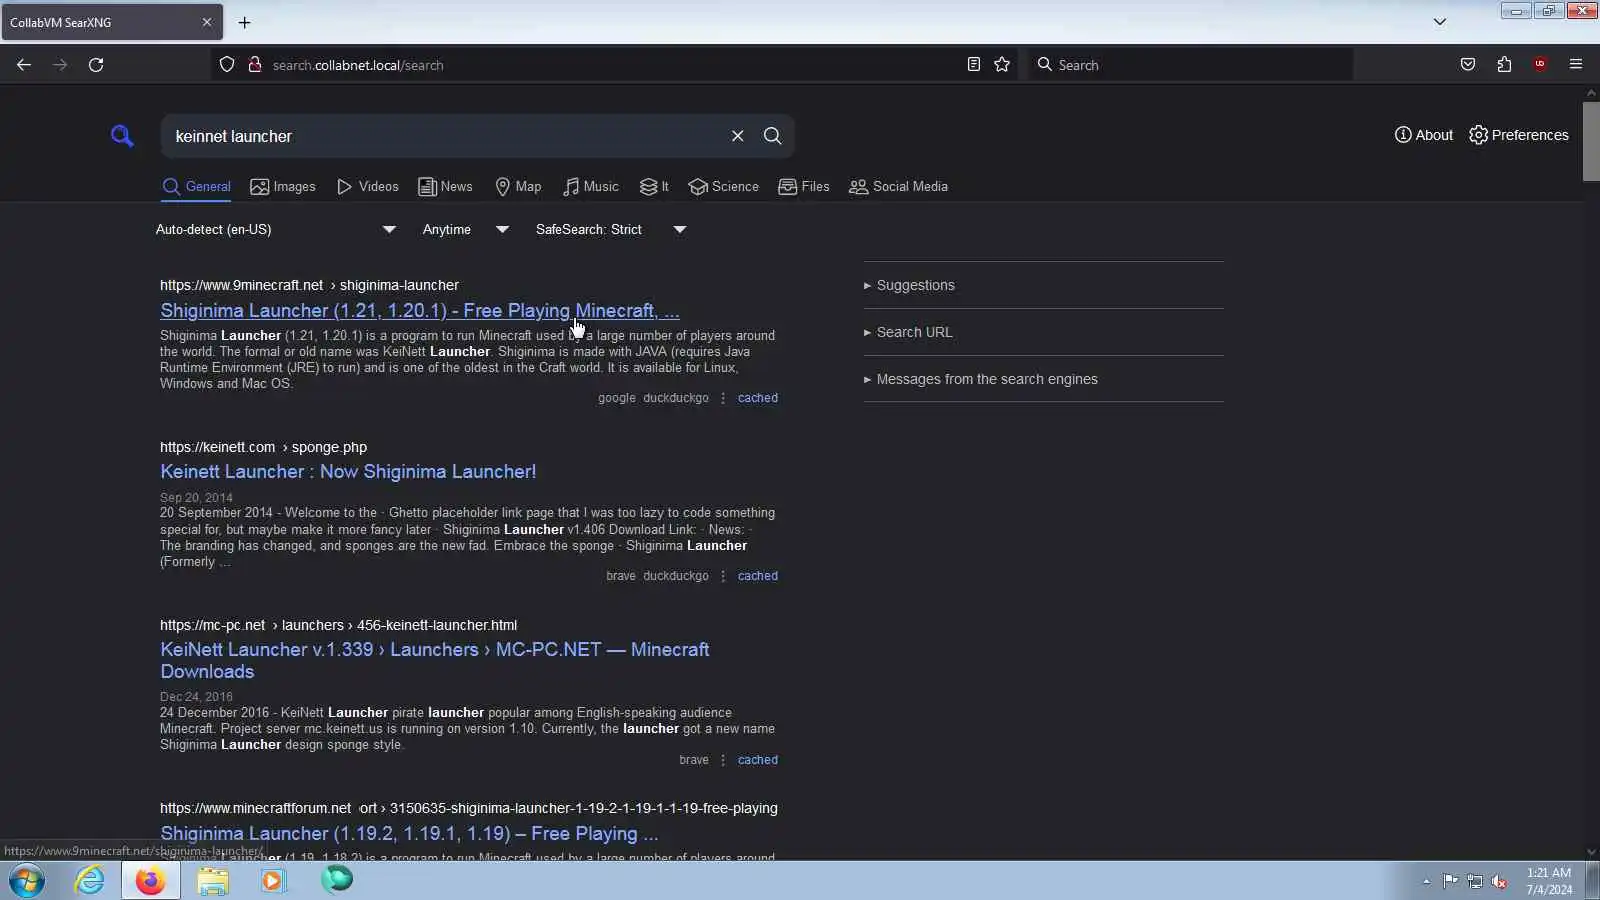1600x900 pixels.
Task: Reload the current page
Action: pyautogui.click(x=96, y=65)
